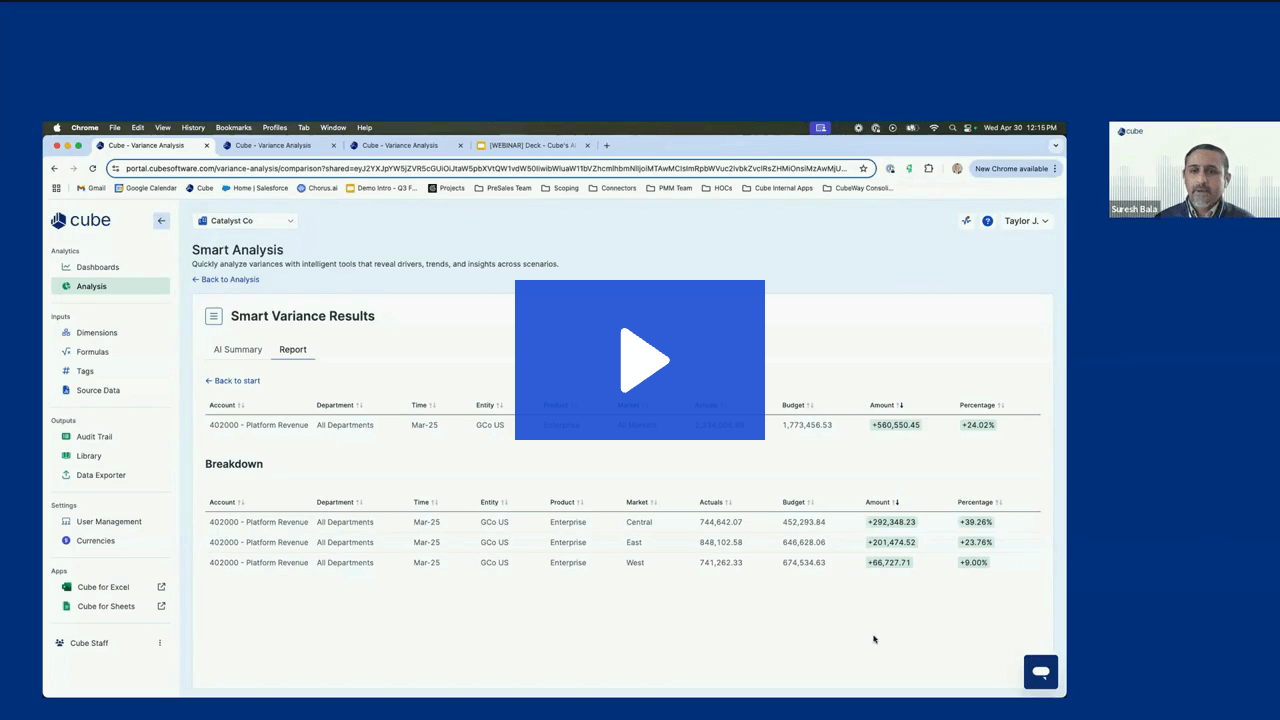Select the Report tab

pyautogui.click(x=293, y=350)
